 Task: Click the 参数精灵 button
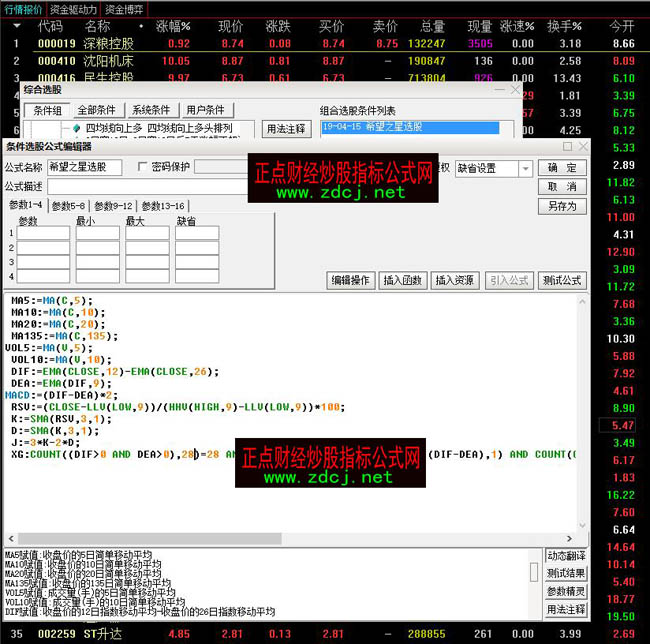click(x=566, y=591)
